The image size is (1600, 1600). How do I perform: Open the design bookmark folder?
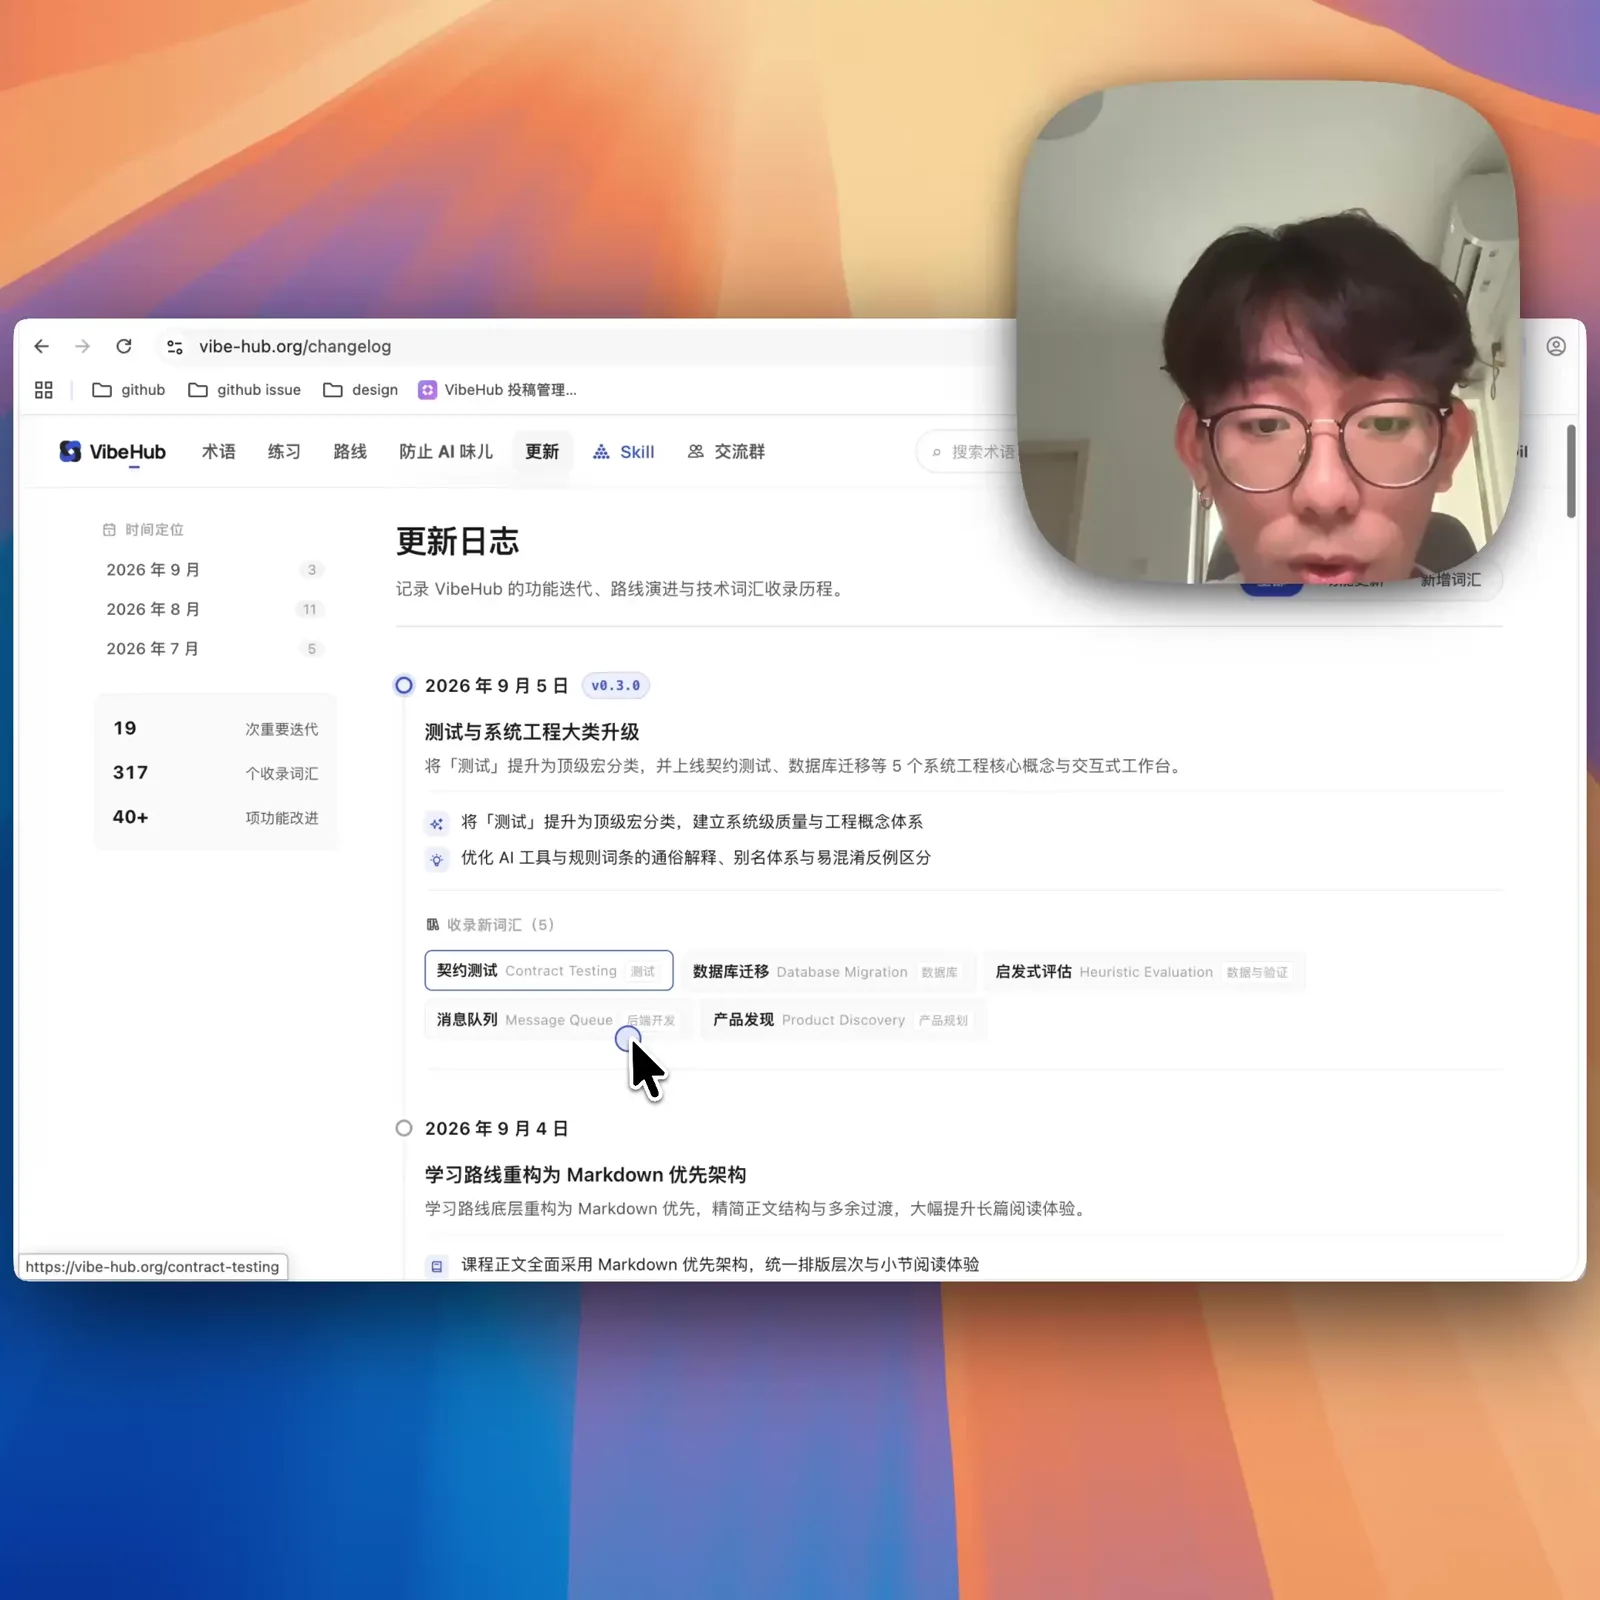point(361,390)
